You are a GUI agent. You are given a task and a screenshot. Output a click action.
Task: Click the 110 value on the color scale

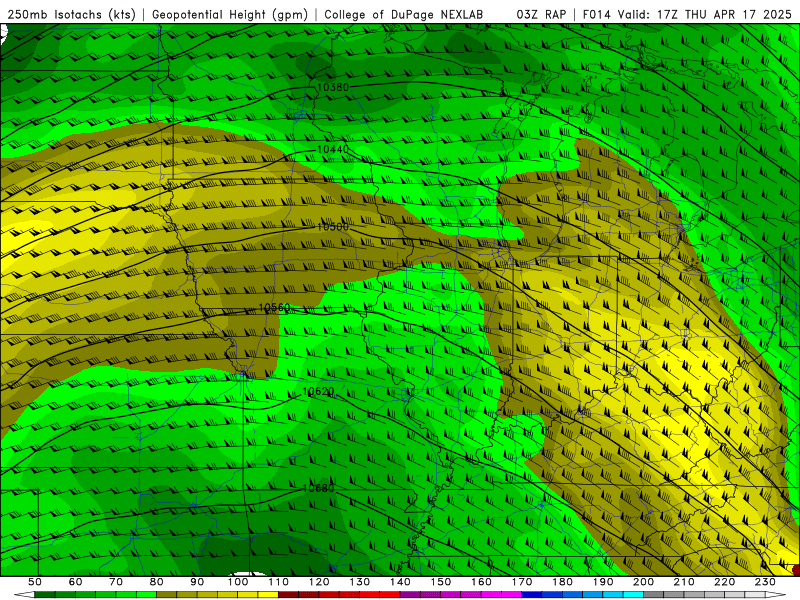[279, 582]
